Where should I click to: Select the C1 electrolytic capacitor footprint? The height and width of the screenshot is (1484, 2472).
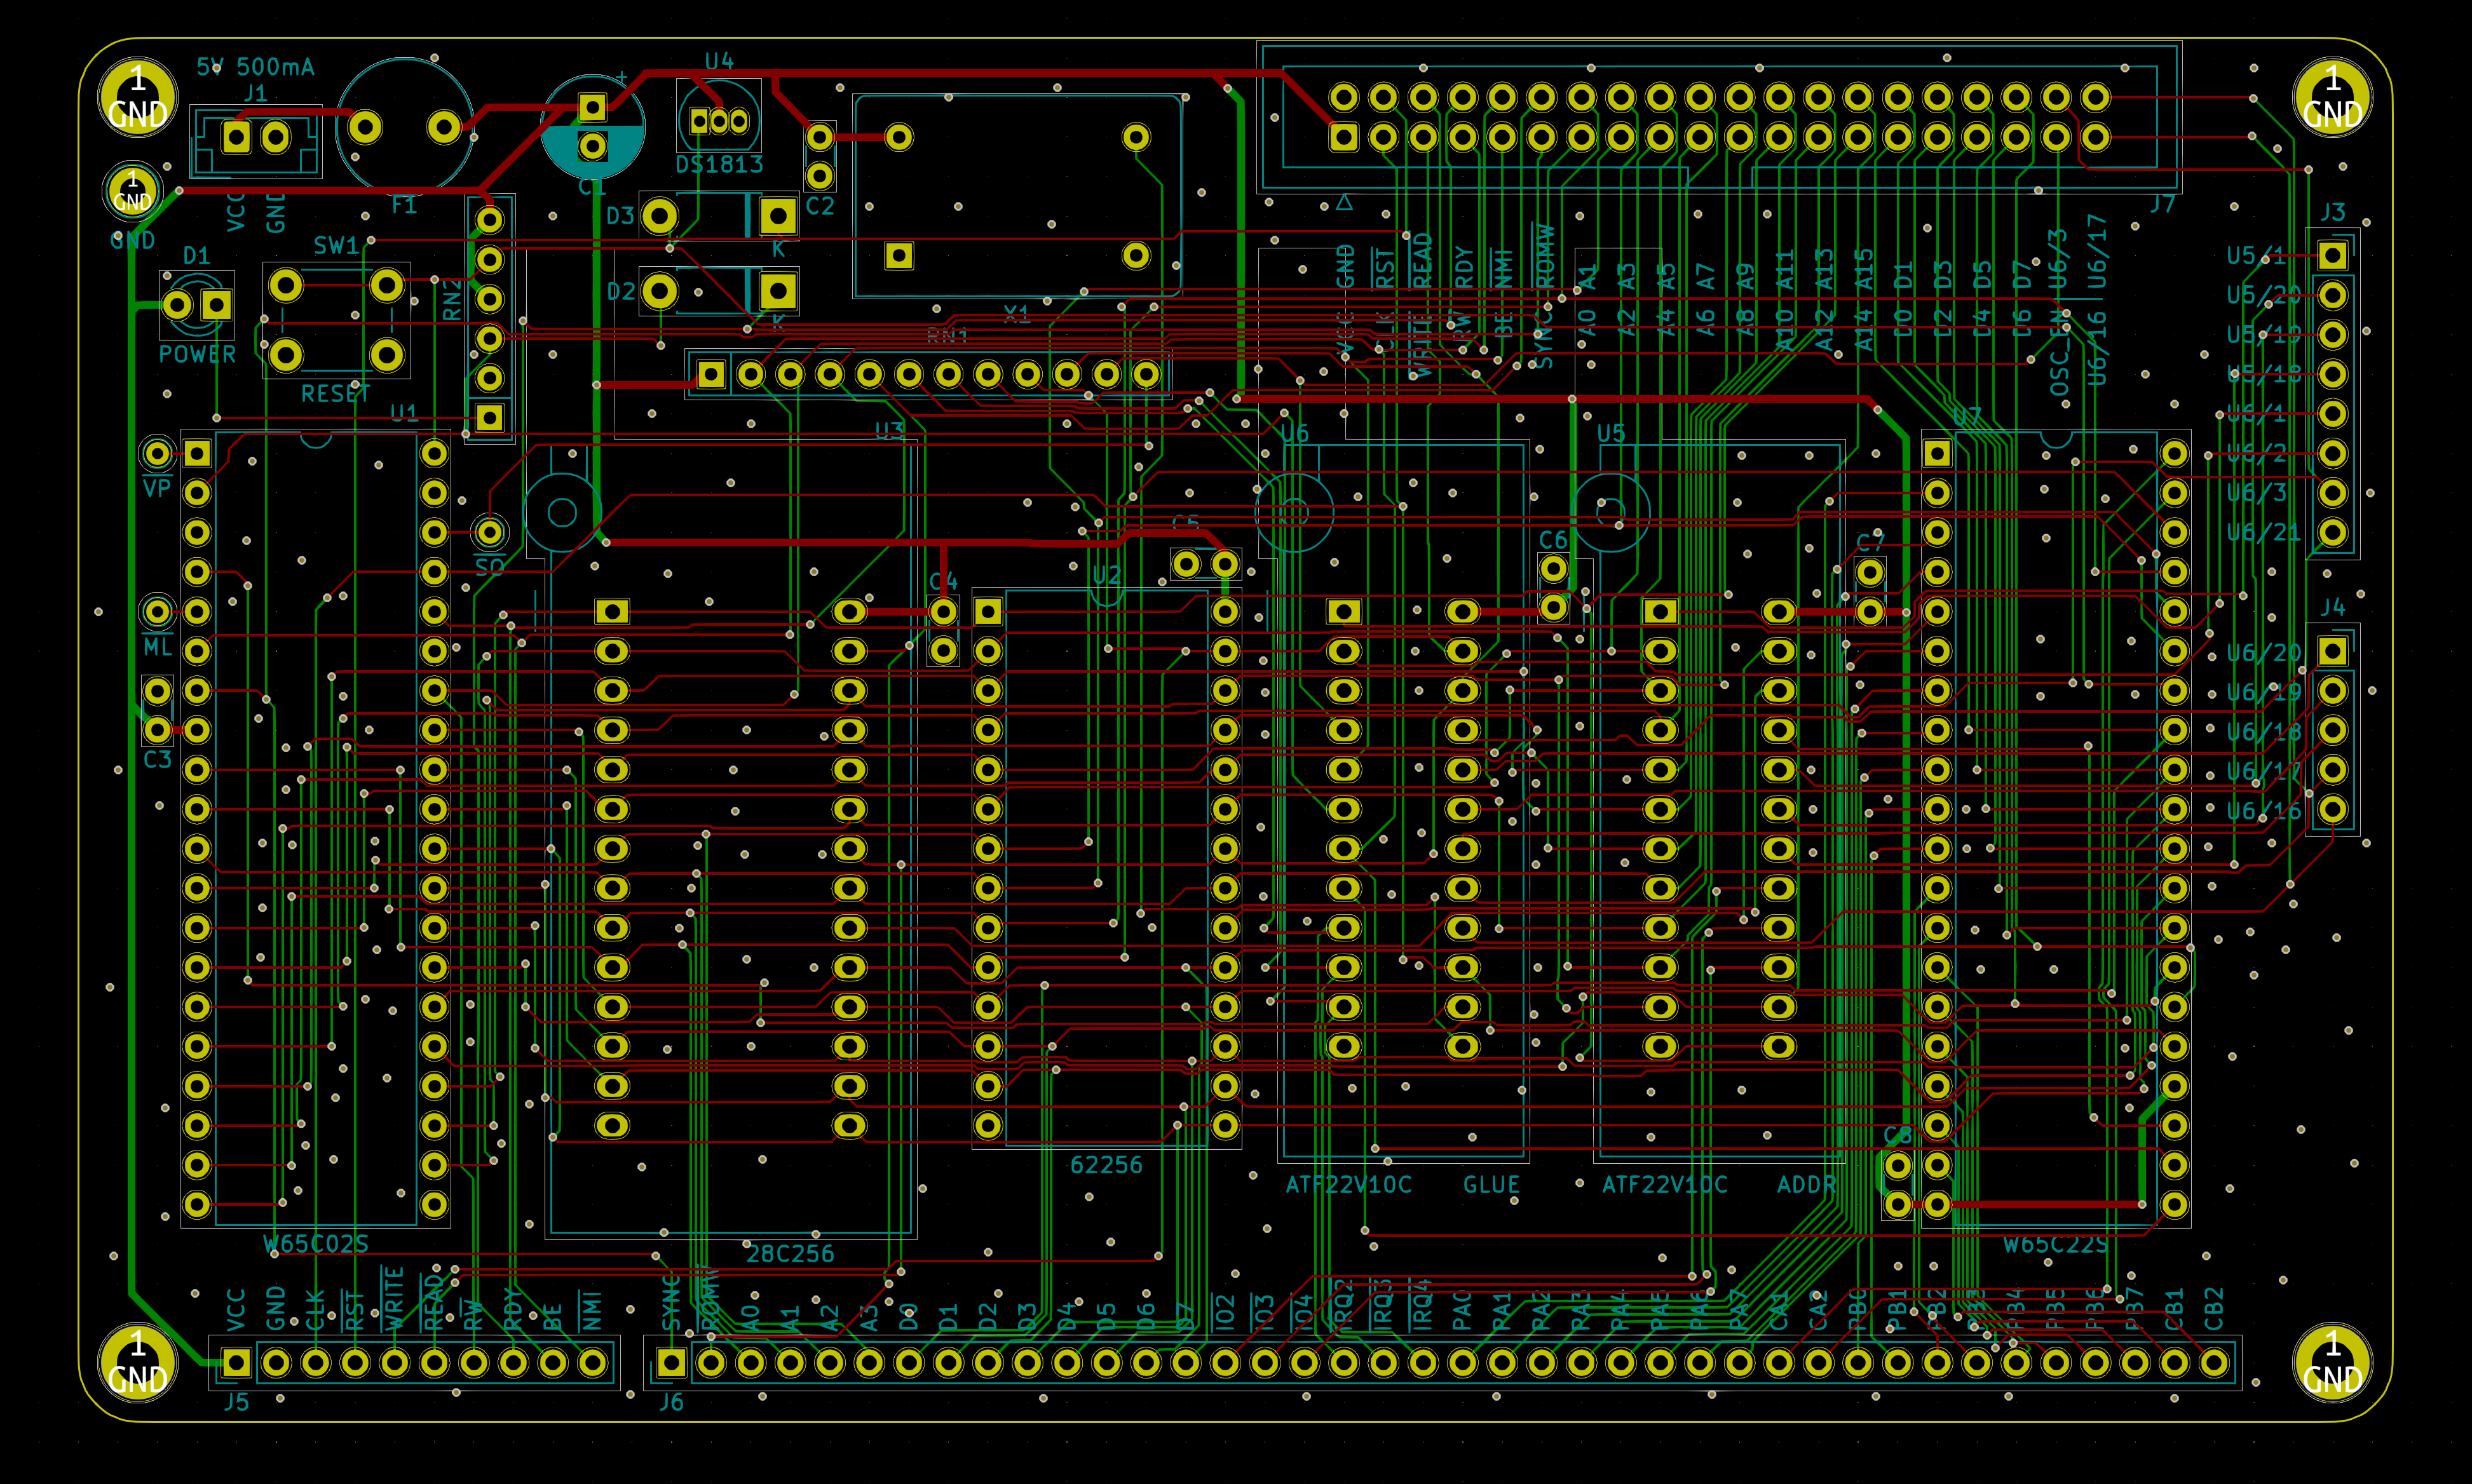tap(592, 127)
